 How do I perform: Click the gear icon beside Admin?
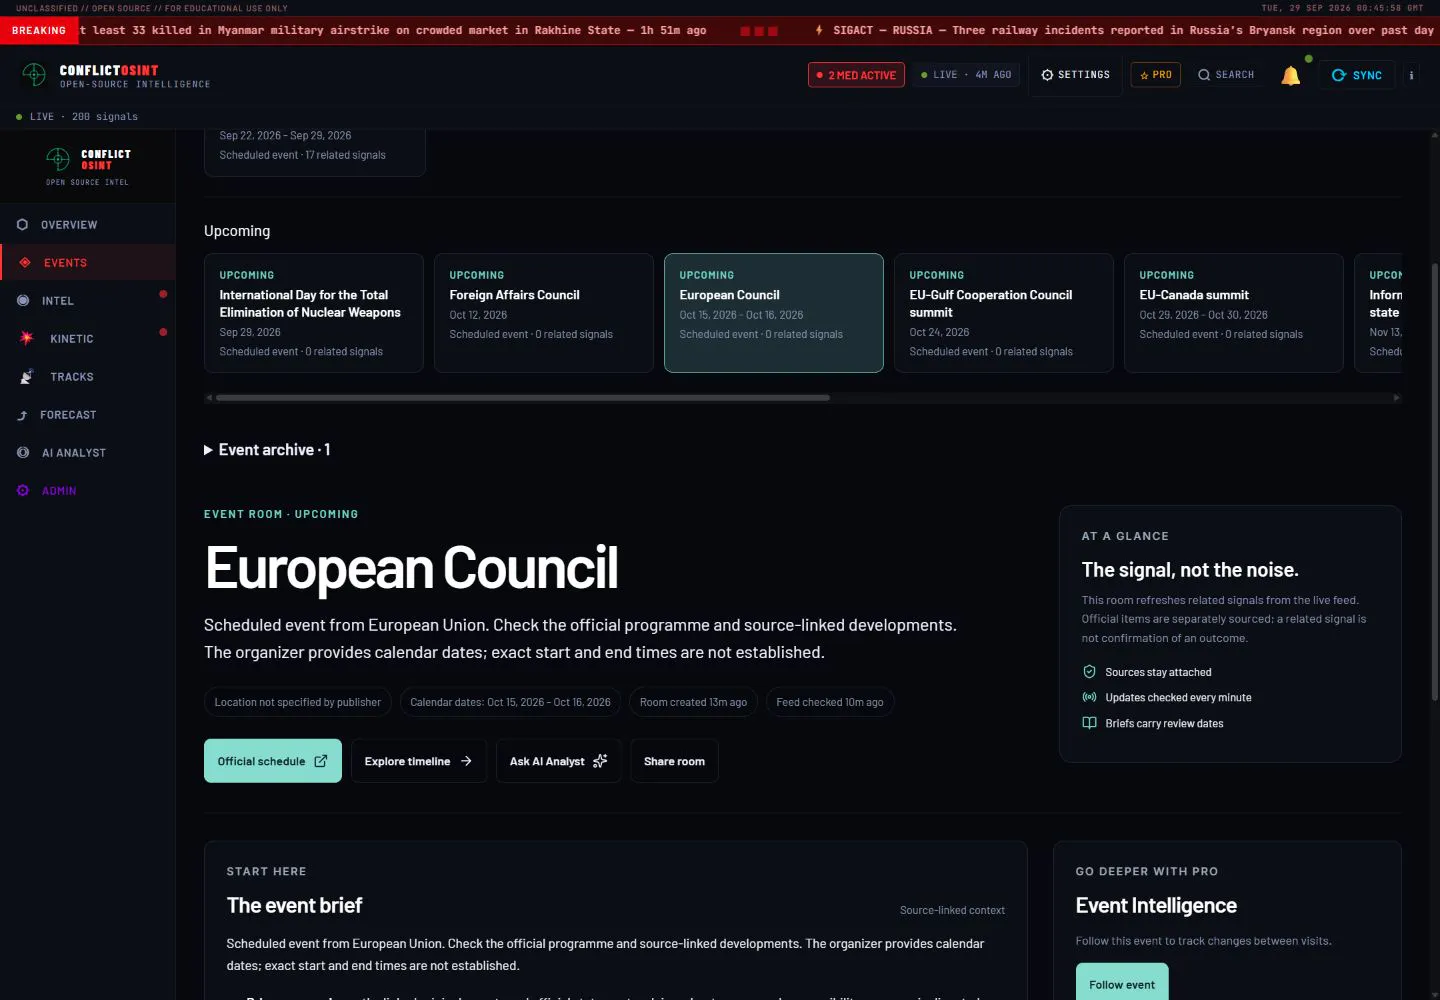[23, 491]
